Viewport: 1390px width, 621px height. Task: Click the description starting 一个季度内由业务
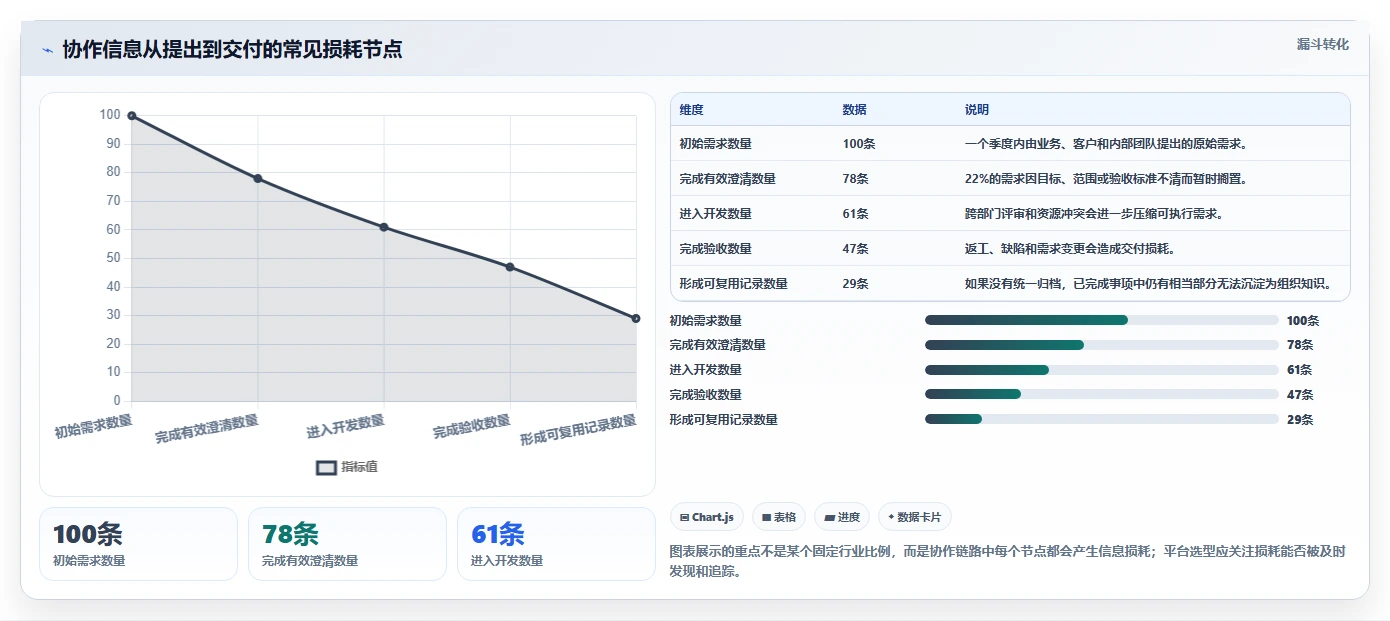(x=1105, y=144)
